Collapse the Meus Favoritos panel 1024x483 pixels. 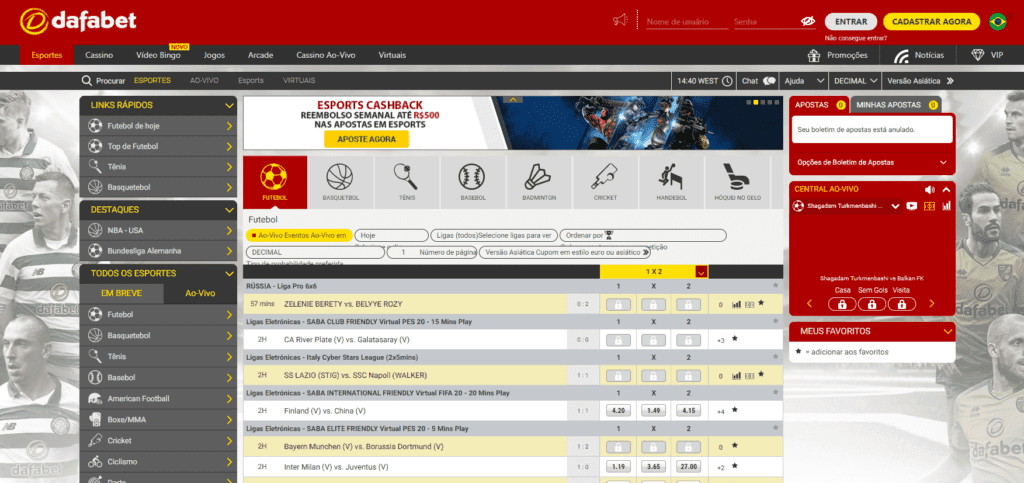click(947, 332)
